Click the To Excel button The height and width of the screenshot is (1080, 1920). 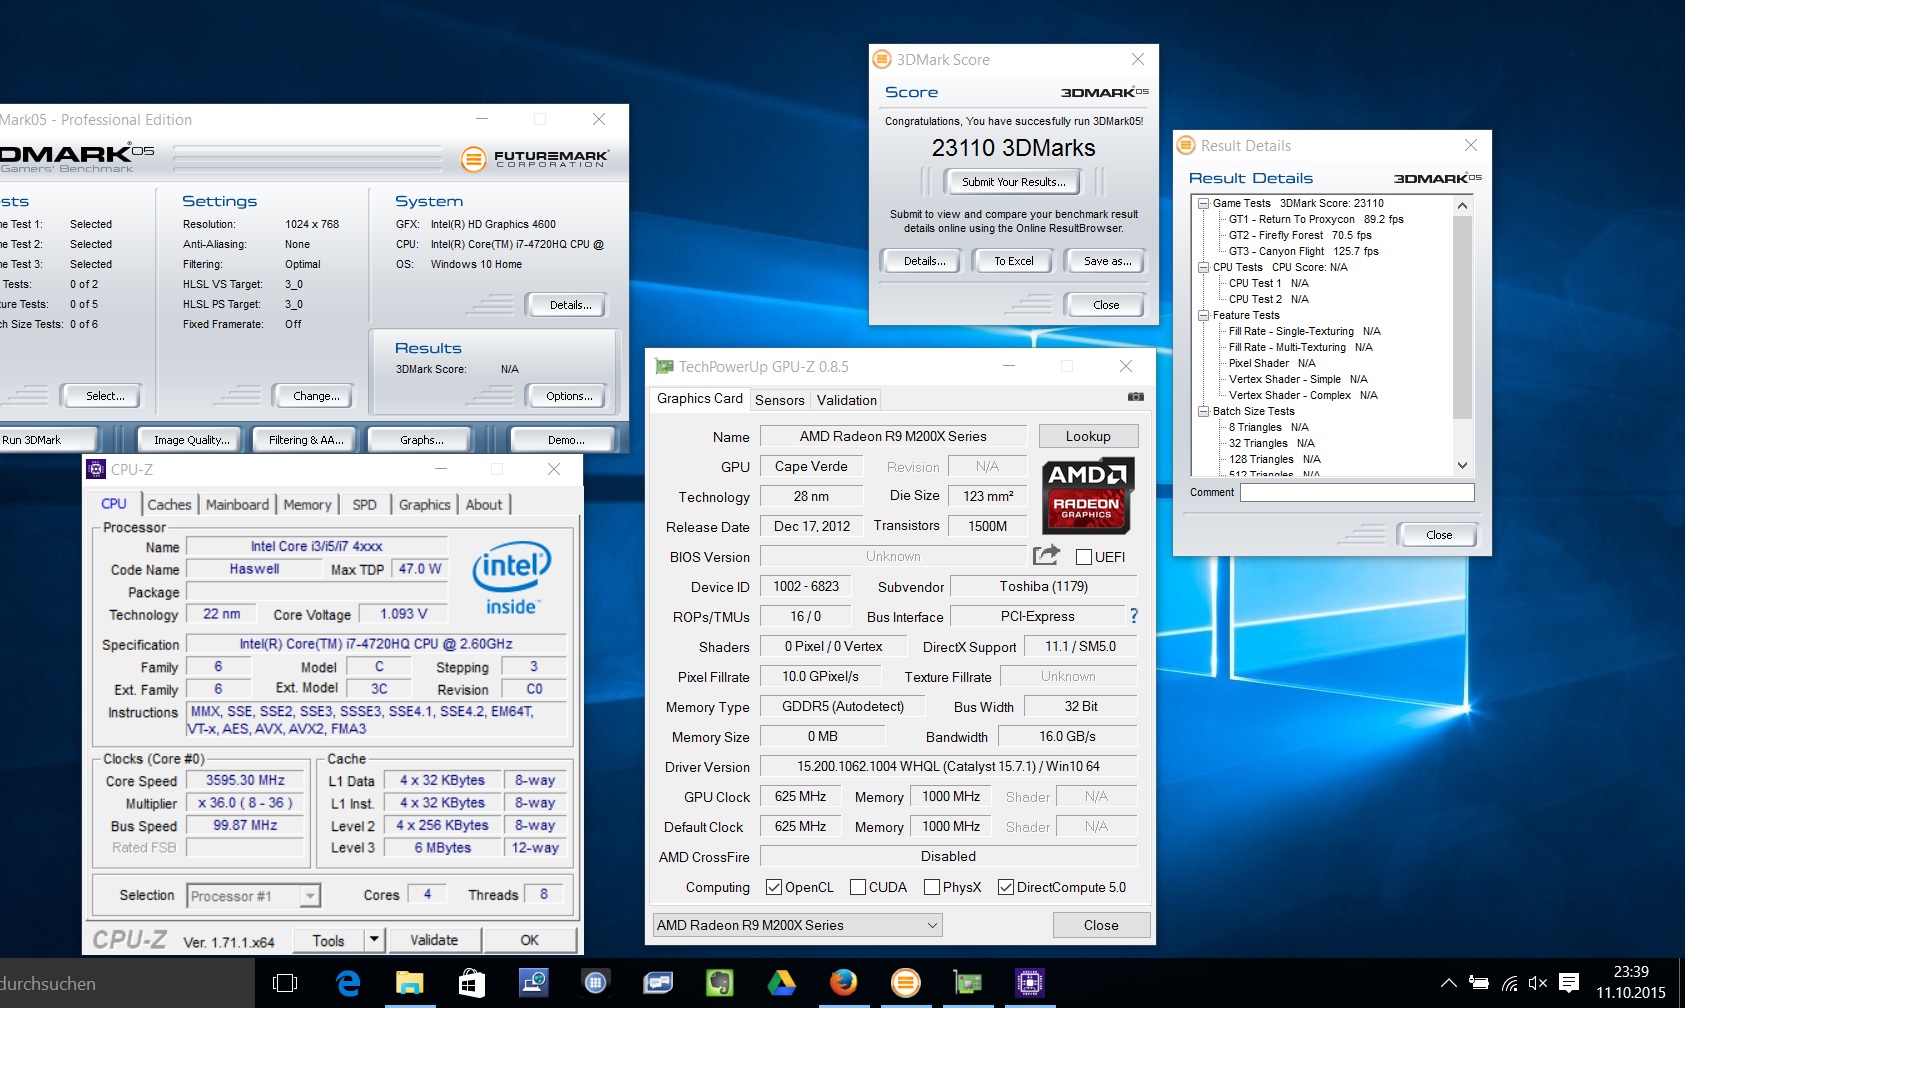pos(1014,261)
